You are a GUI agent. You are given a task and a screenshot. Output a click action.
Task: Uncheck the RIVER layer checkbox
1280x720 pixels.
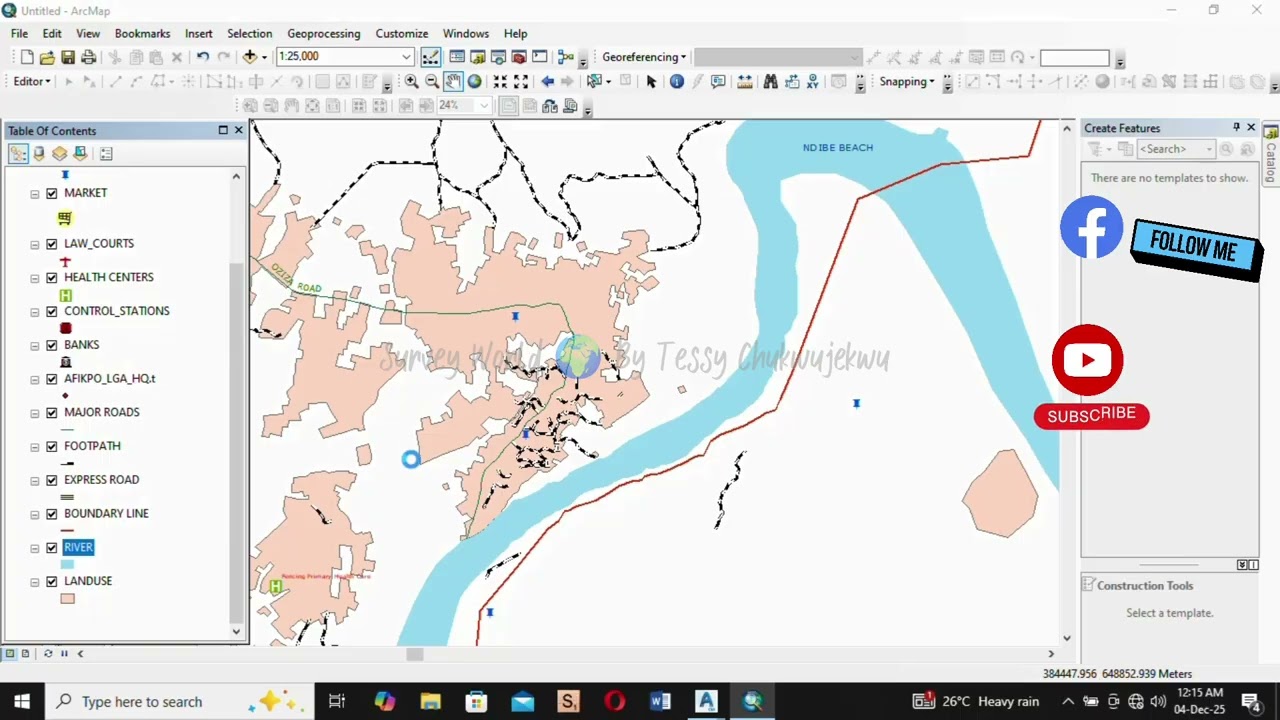coord(52,548)
